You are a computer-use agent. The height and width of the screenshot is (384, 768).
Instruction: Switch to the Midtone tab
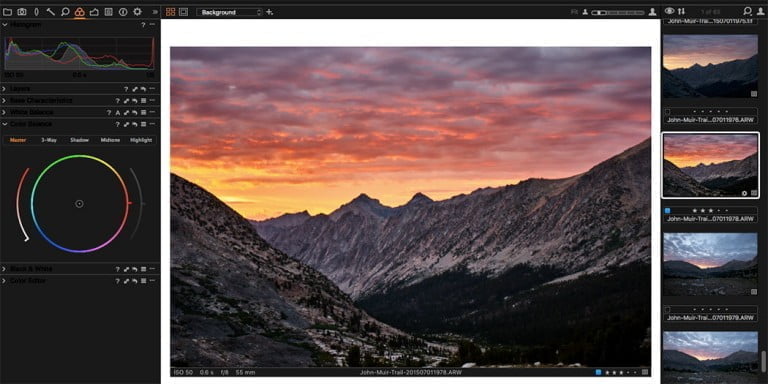(x=110, y=140)
